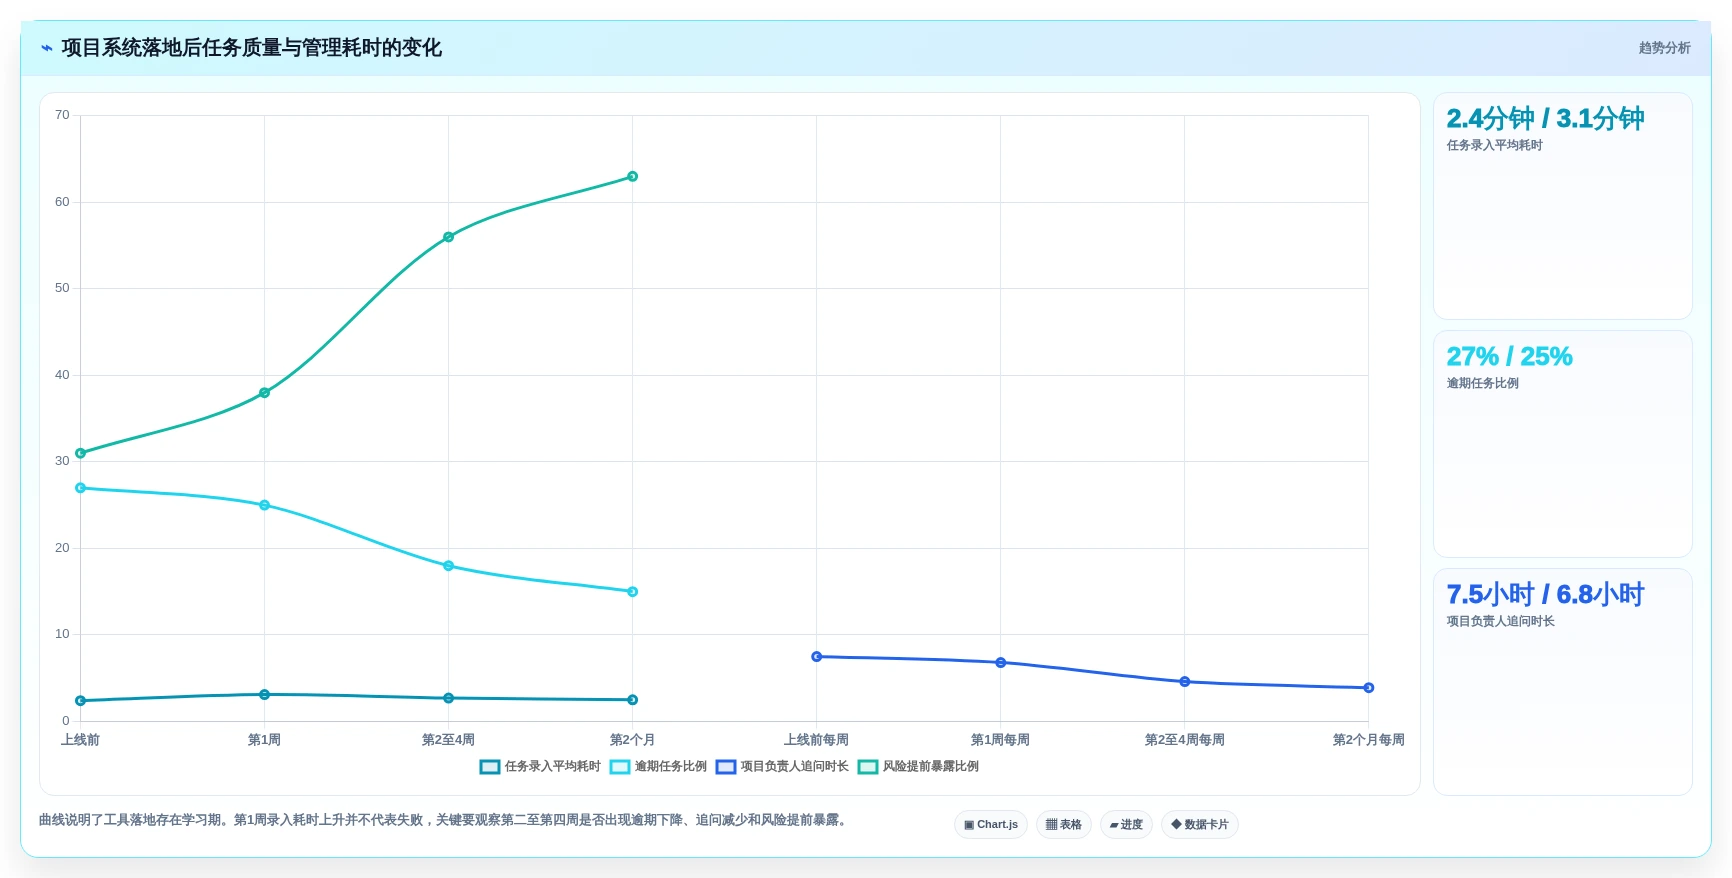Screen dimensions: 1732x878
Task: Click the teal entry-time point at 第2至4周
Action: point(448,698)
